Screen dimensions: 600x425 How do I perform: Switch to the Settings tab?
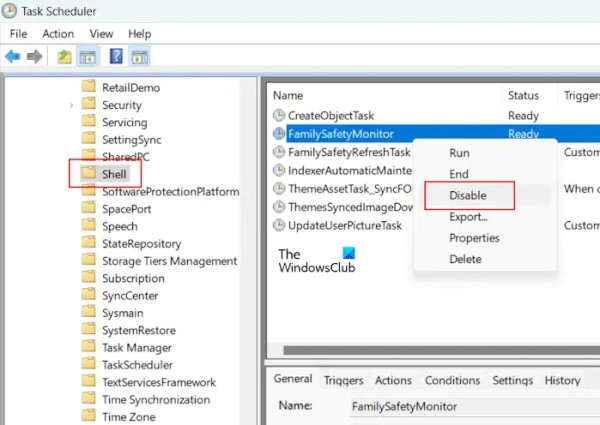coord(513,380)
